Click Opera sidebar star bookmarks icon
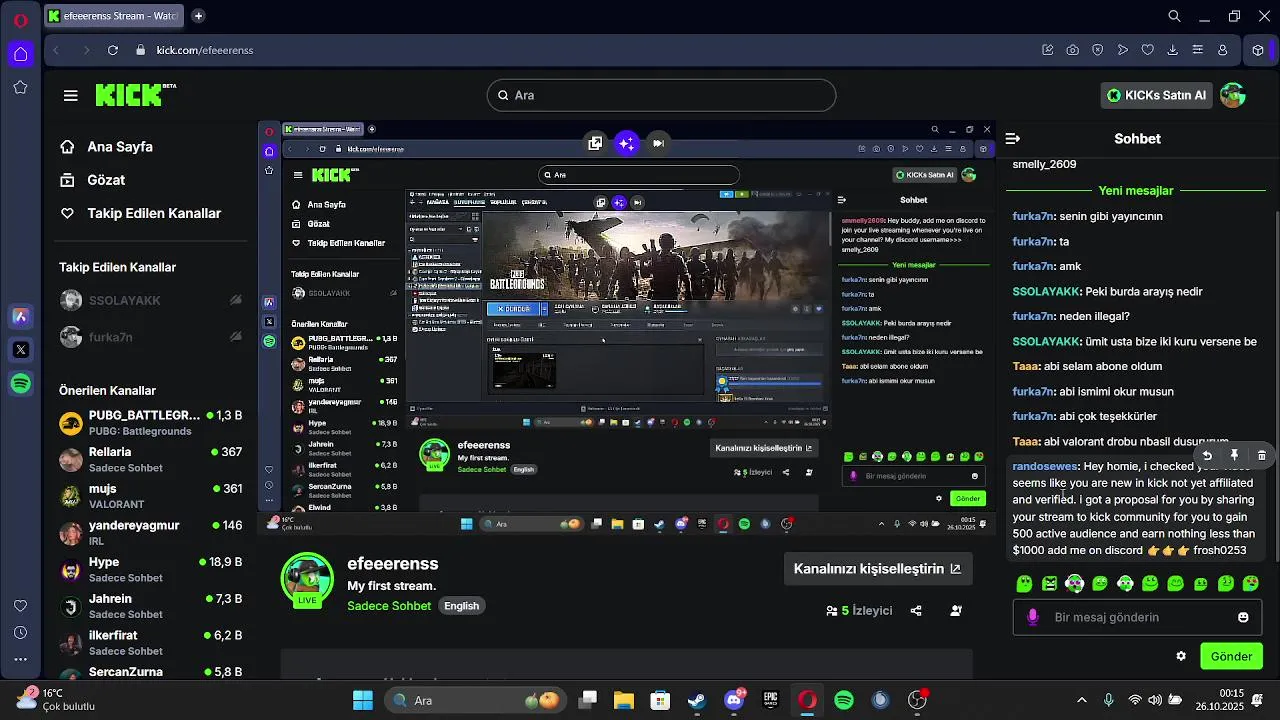 (20, 87)
